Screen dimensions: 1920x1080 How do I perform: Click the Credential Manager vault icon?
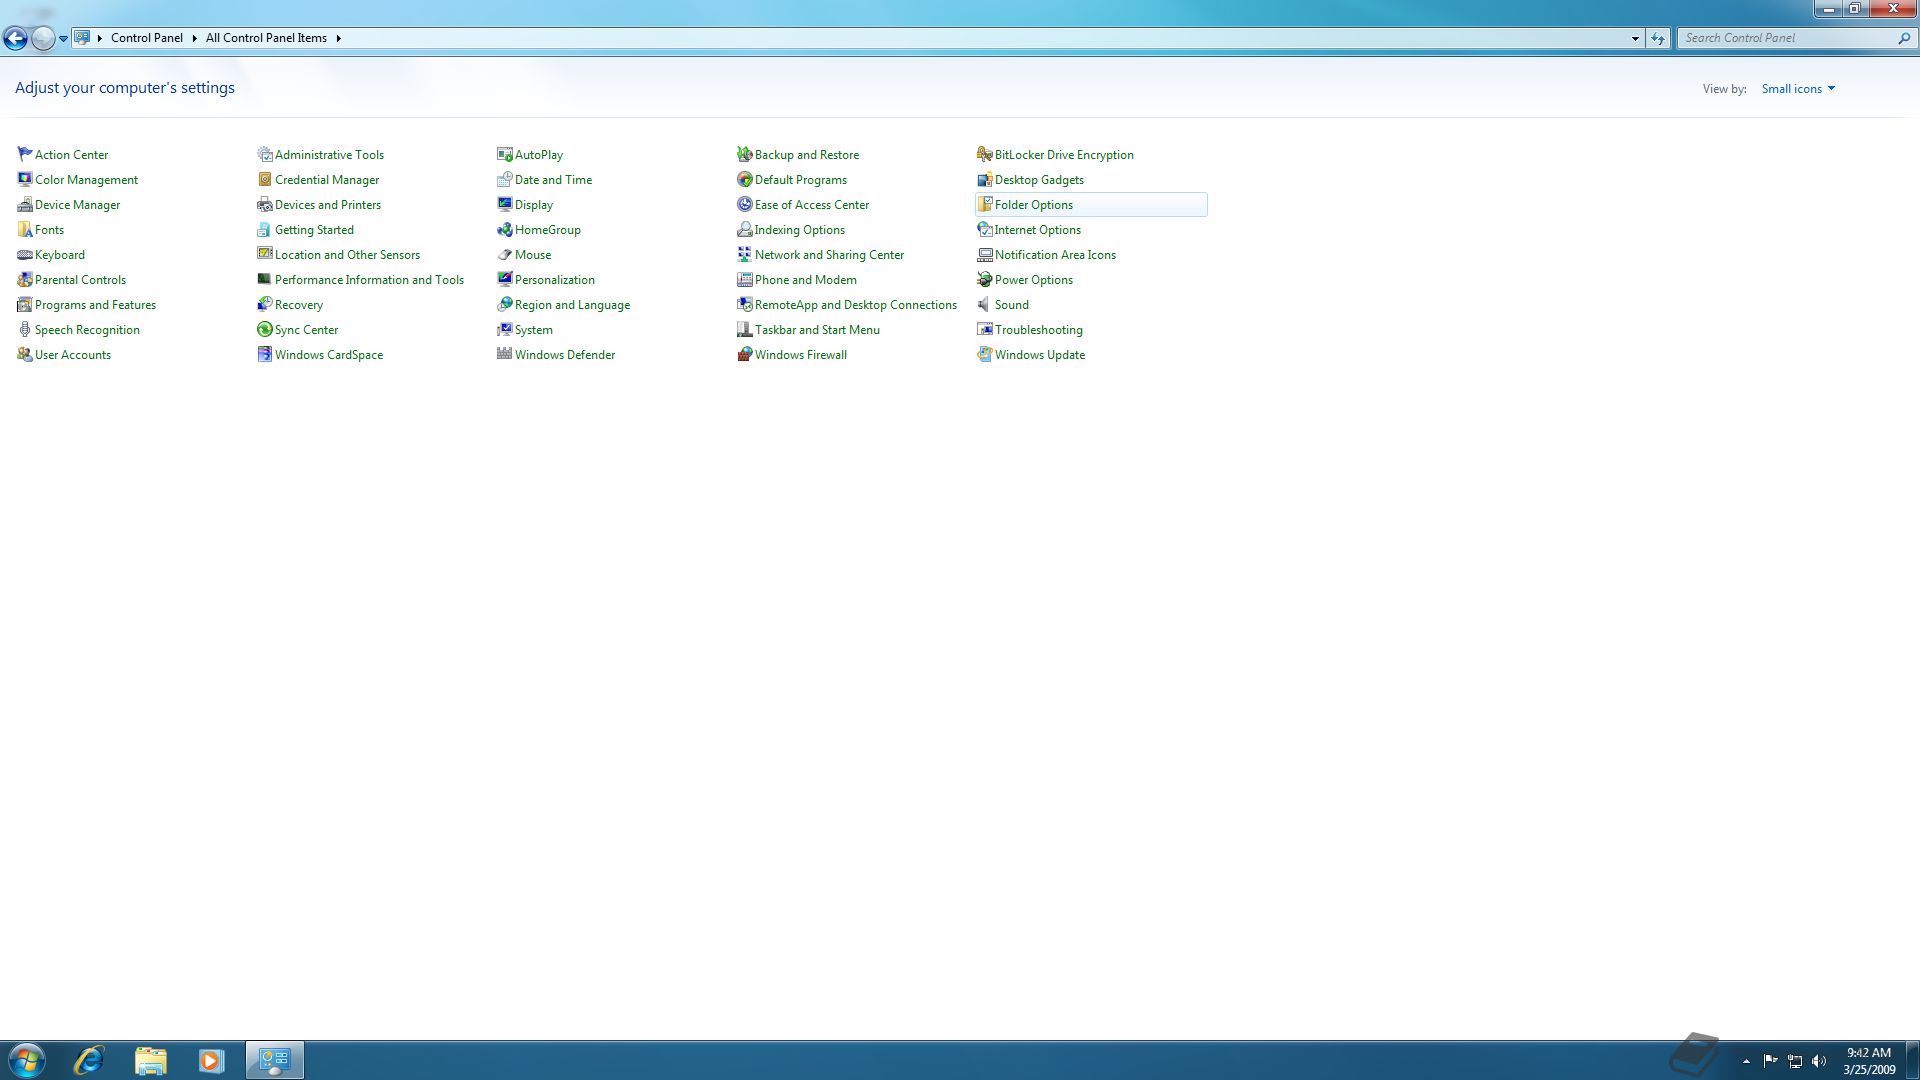265,179
